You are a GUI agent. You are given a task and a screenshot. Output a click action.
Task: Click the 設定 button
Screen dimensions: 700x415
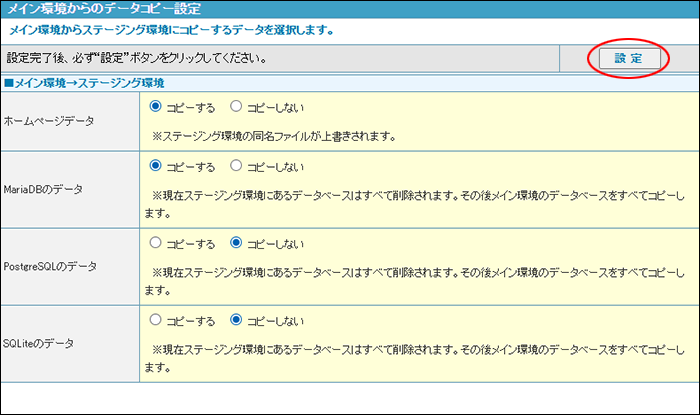point(628,59)
